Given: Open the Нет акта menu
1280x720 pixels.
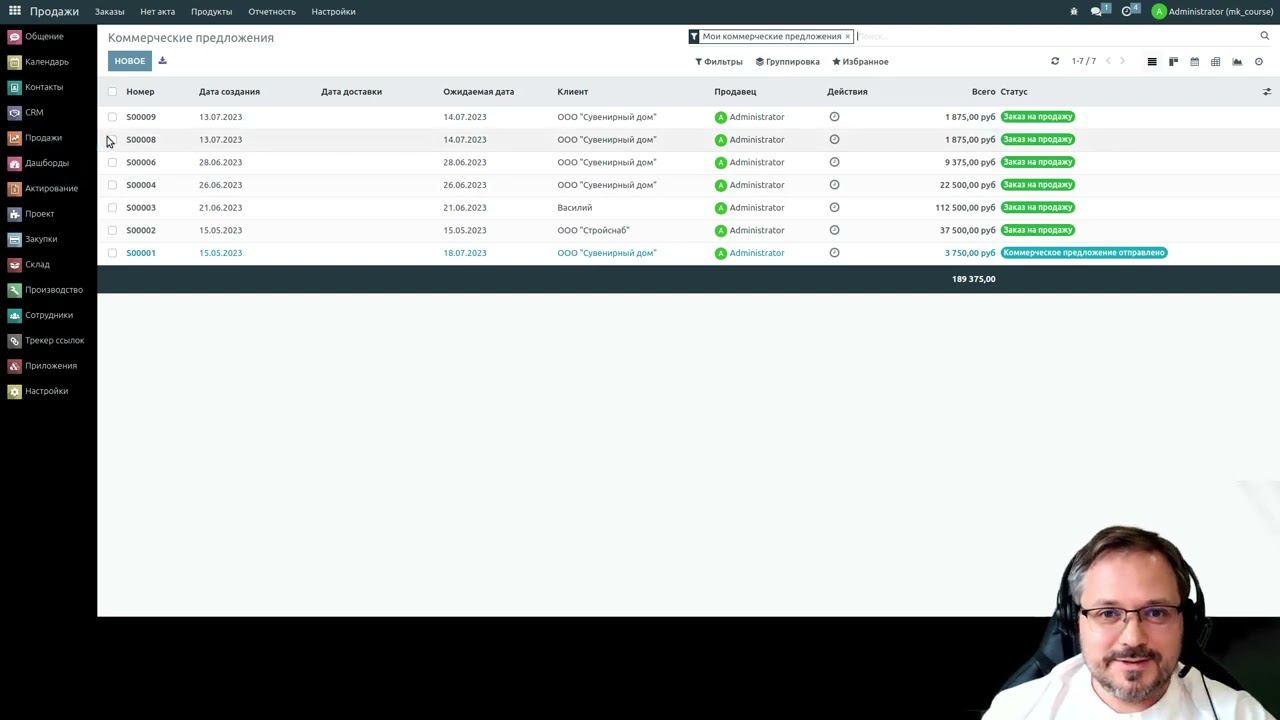Looking at the screenshot, I should click(157, 11).
